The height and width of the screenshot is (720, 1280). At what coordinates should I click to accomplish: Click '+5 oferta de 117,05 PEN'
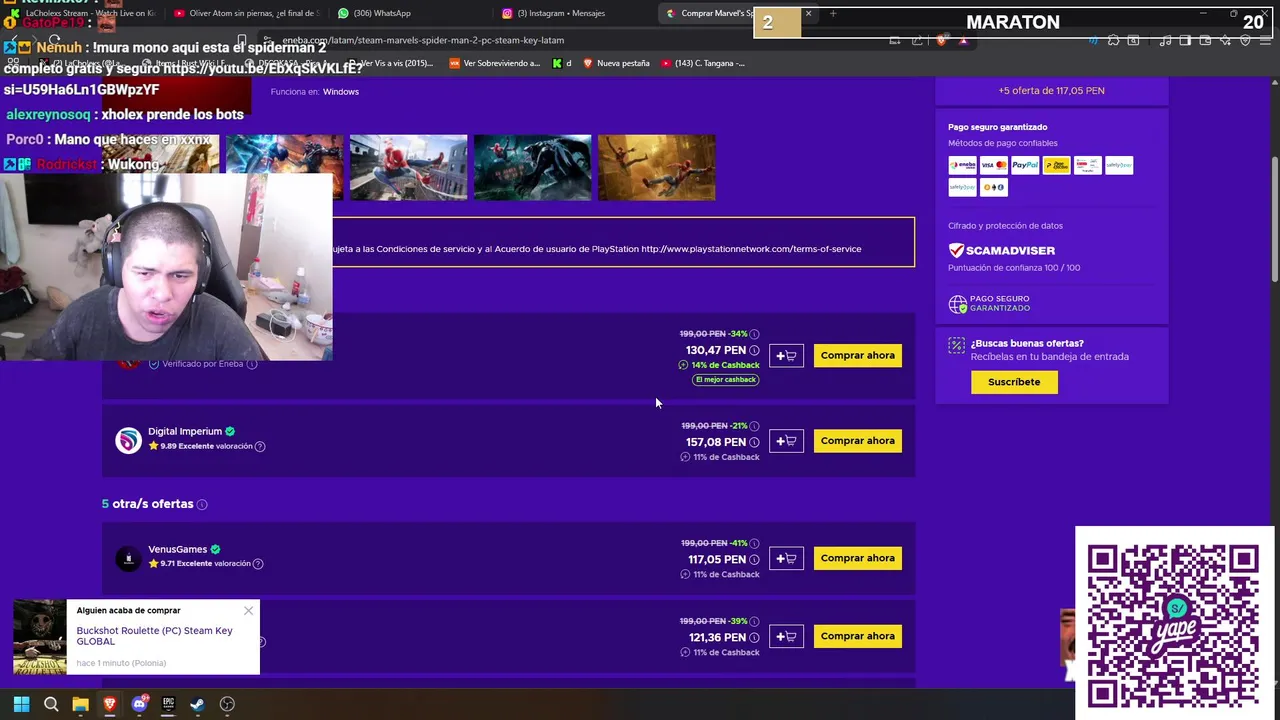(x=1051, y=91)
